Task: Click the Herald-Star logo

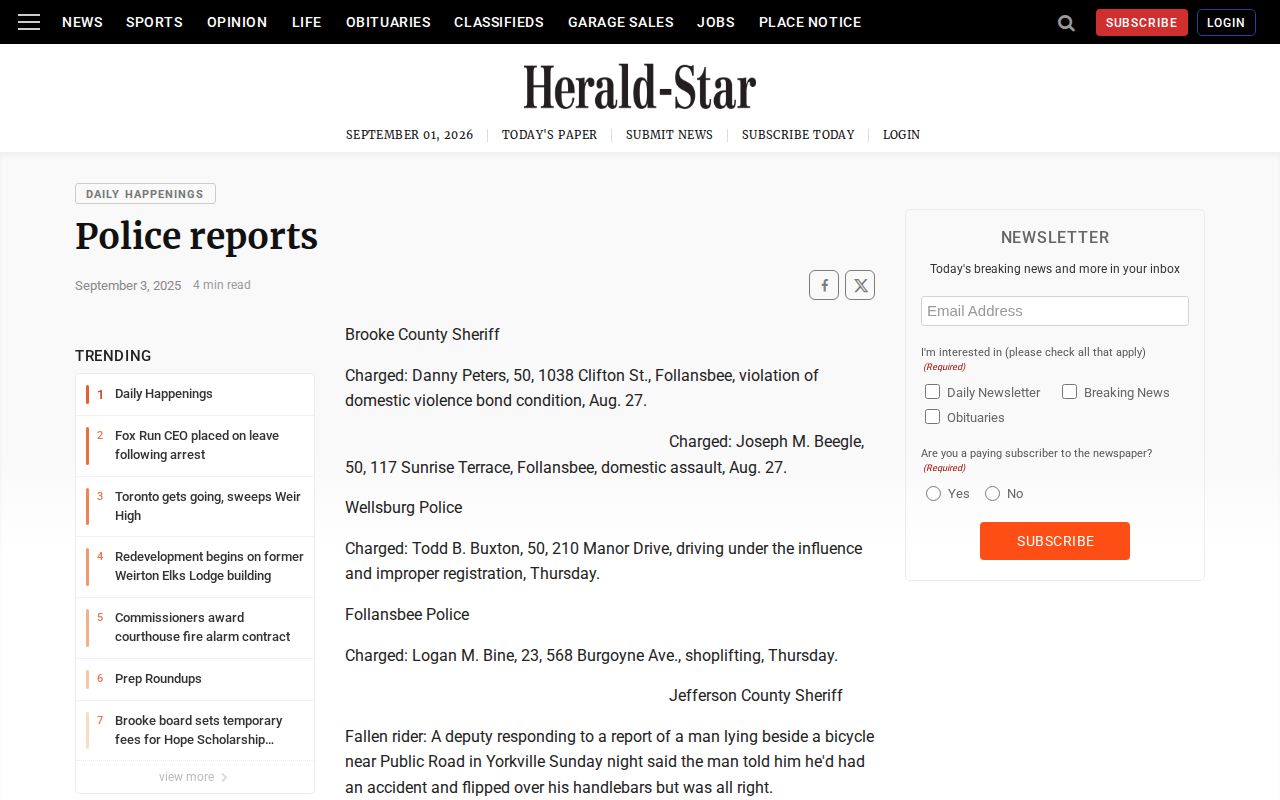Action: tap(640, 87)
